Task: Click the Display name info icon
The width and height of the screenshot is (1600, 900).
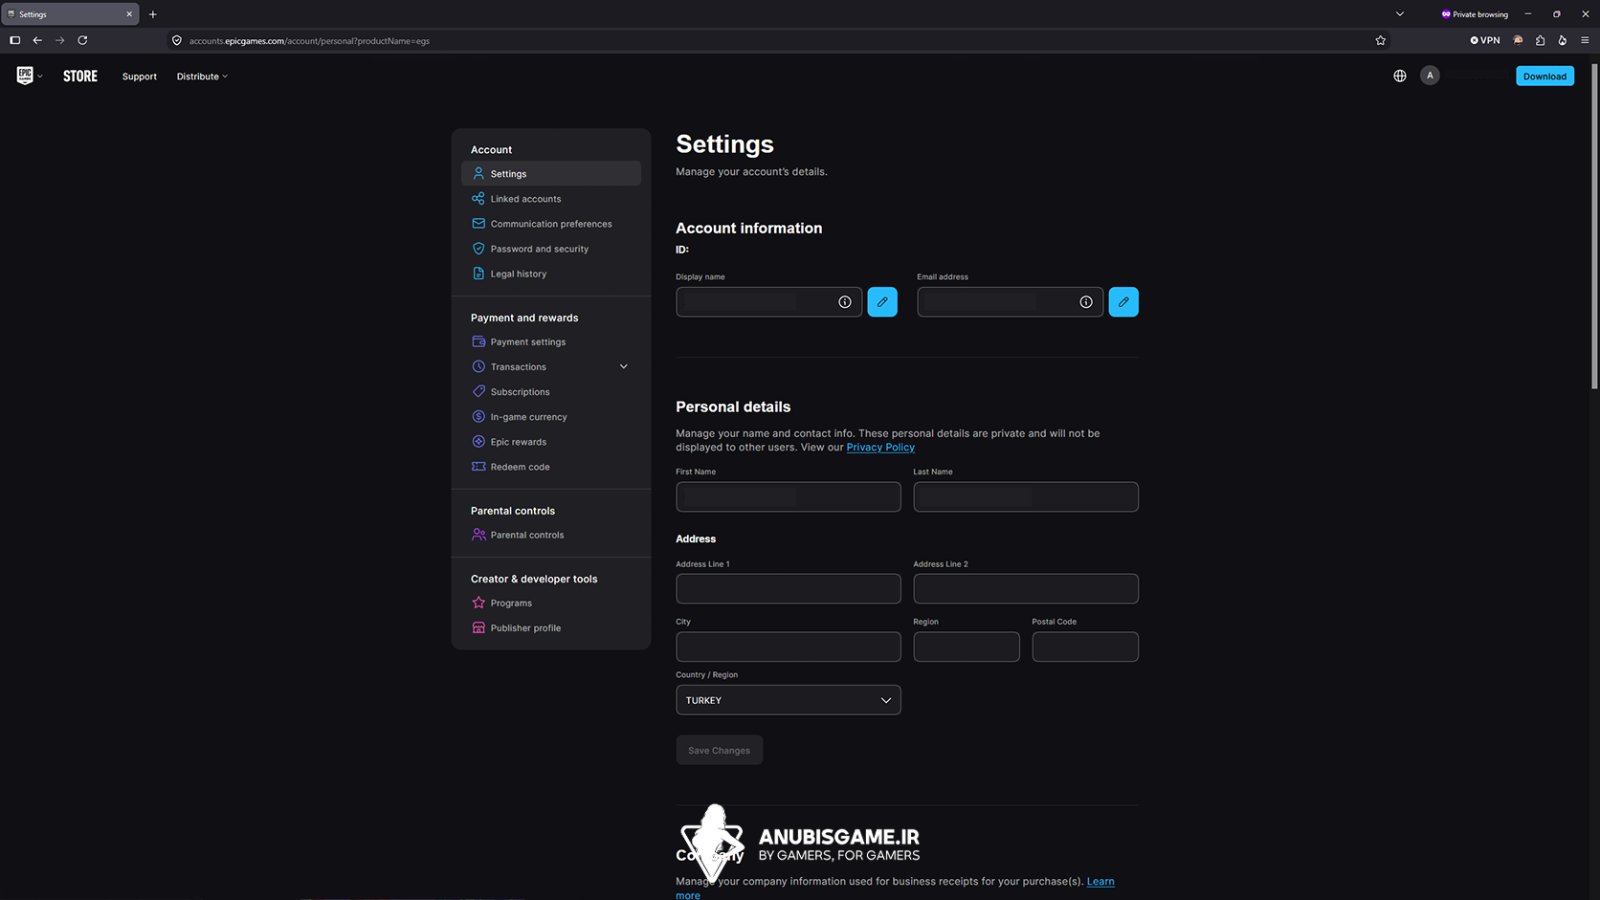Action: [845, 302]
